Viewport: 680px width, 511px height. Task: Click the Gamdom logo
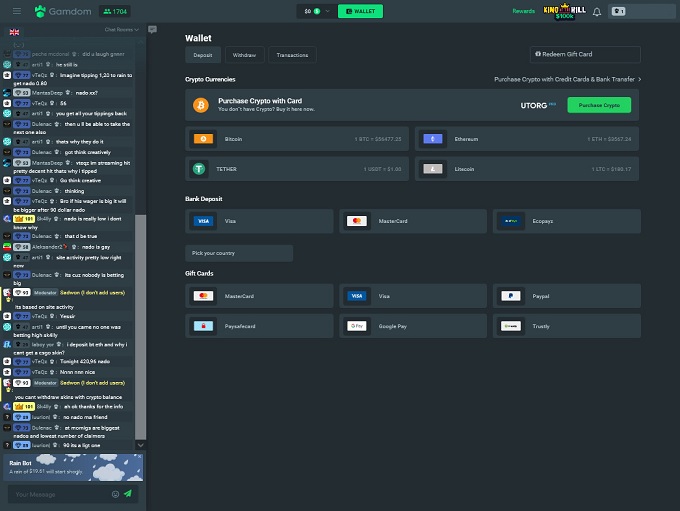pyautogui.click(x=63, y=11)
